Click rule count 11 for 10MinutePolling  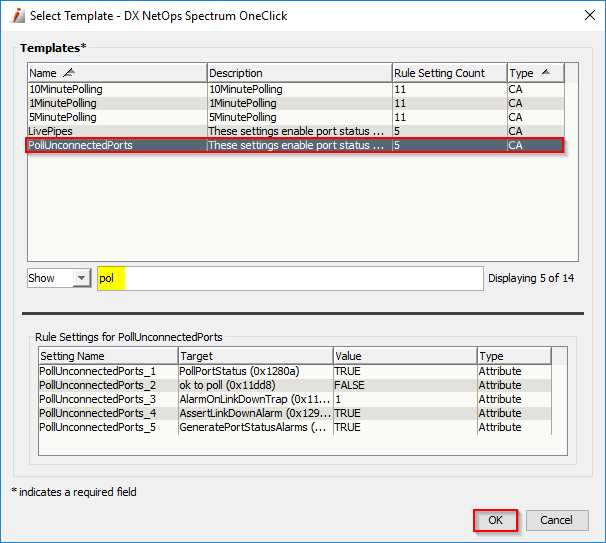pos(449,89)
